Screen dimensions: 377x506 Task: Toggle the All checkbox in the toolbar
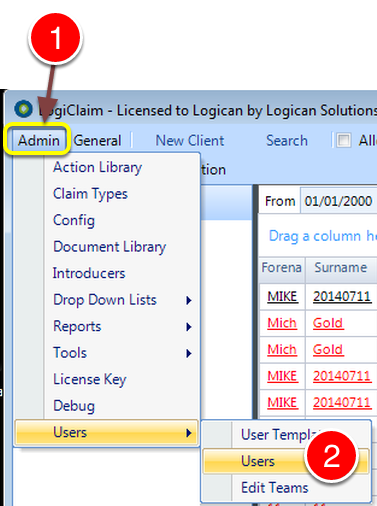coord(343,140)
